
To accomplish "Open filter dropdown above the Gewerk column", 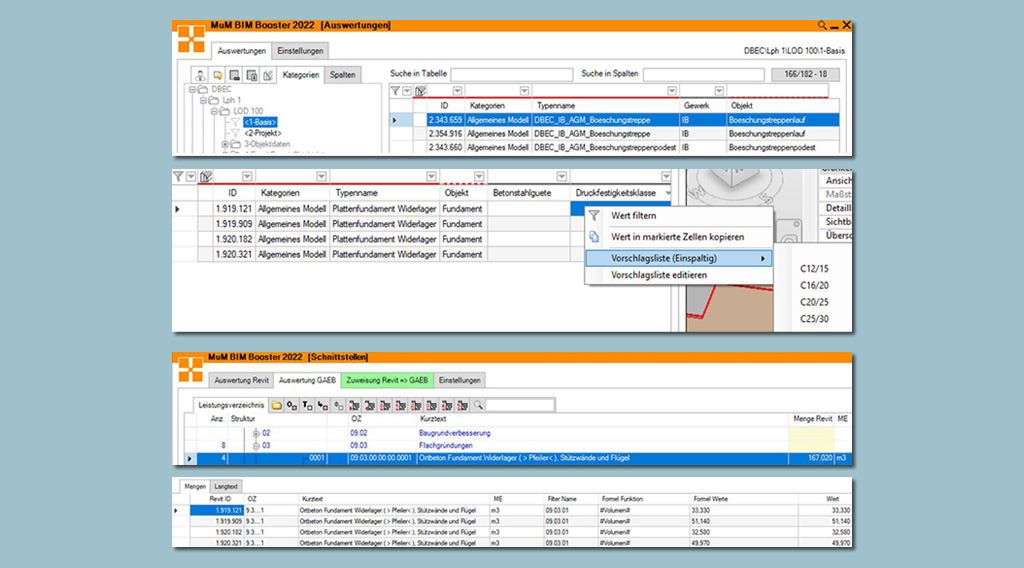I will pos(718,91).
